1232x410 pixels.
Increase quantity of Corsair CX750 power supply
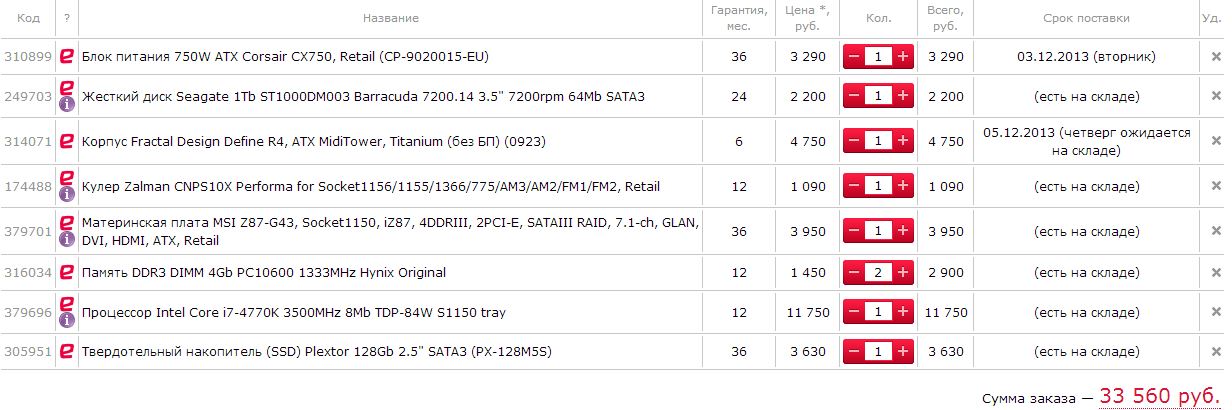(x=903, y=57)
